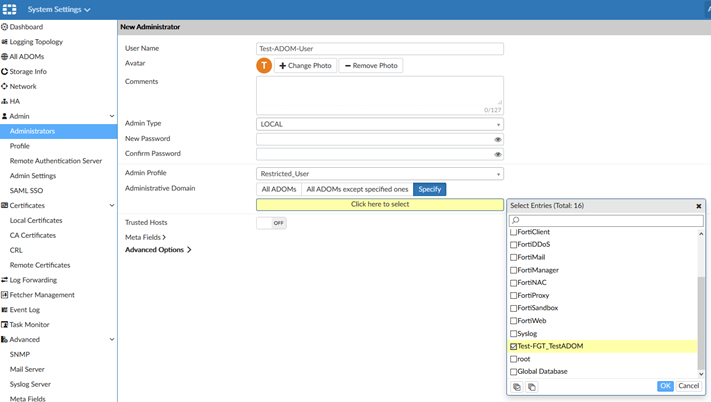Click the Task Monitor sidebar icon
Viewport: 711px width, 402px height.
pyautogui.click(x=5, y=325)
